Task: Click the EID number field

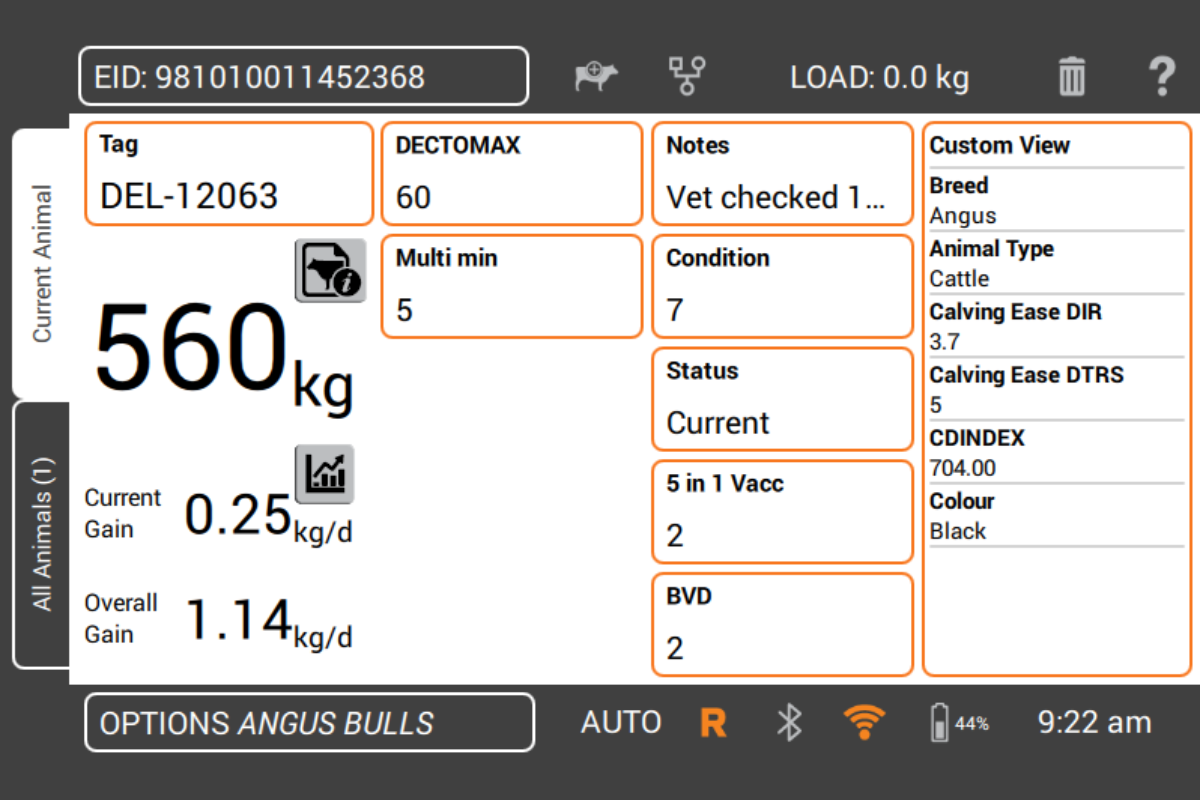Action: pos(303,77)
